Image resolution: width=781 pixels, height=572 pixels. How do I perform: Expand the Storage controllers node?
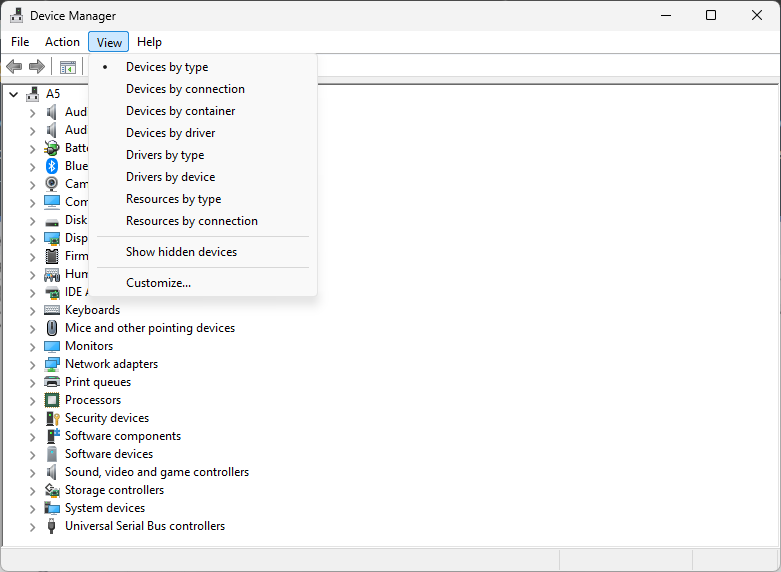32,490
